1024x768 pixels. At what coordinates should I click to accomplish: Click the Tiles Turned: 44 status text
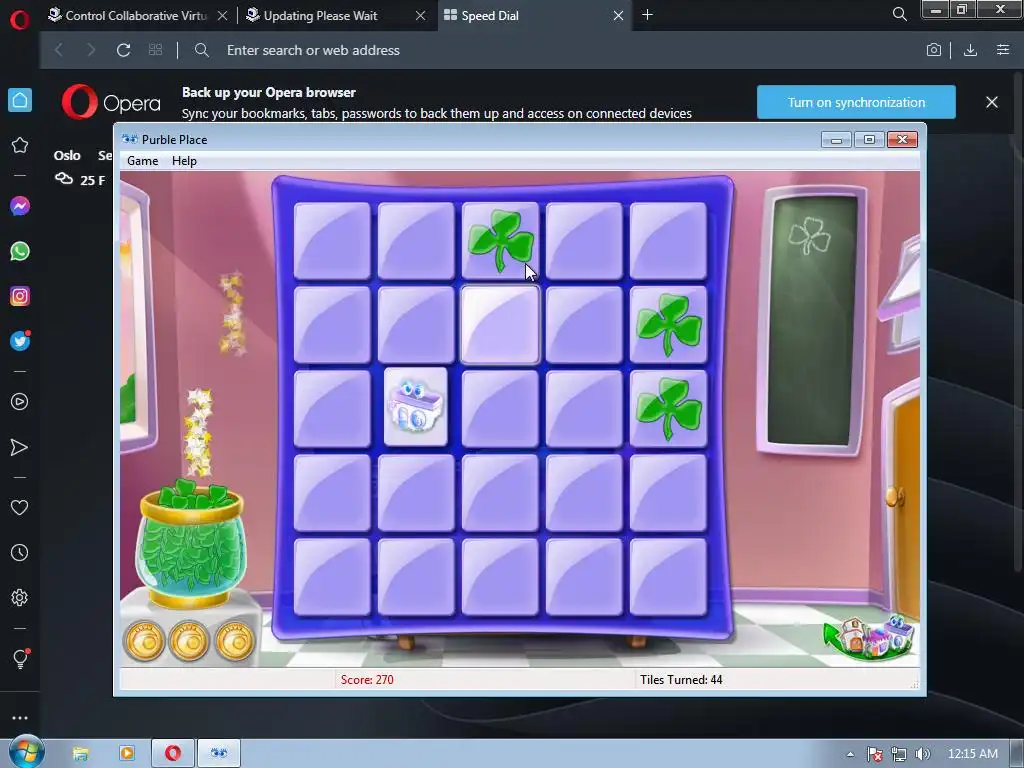click(x=681, y=680)
